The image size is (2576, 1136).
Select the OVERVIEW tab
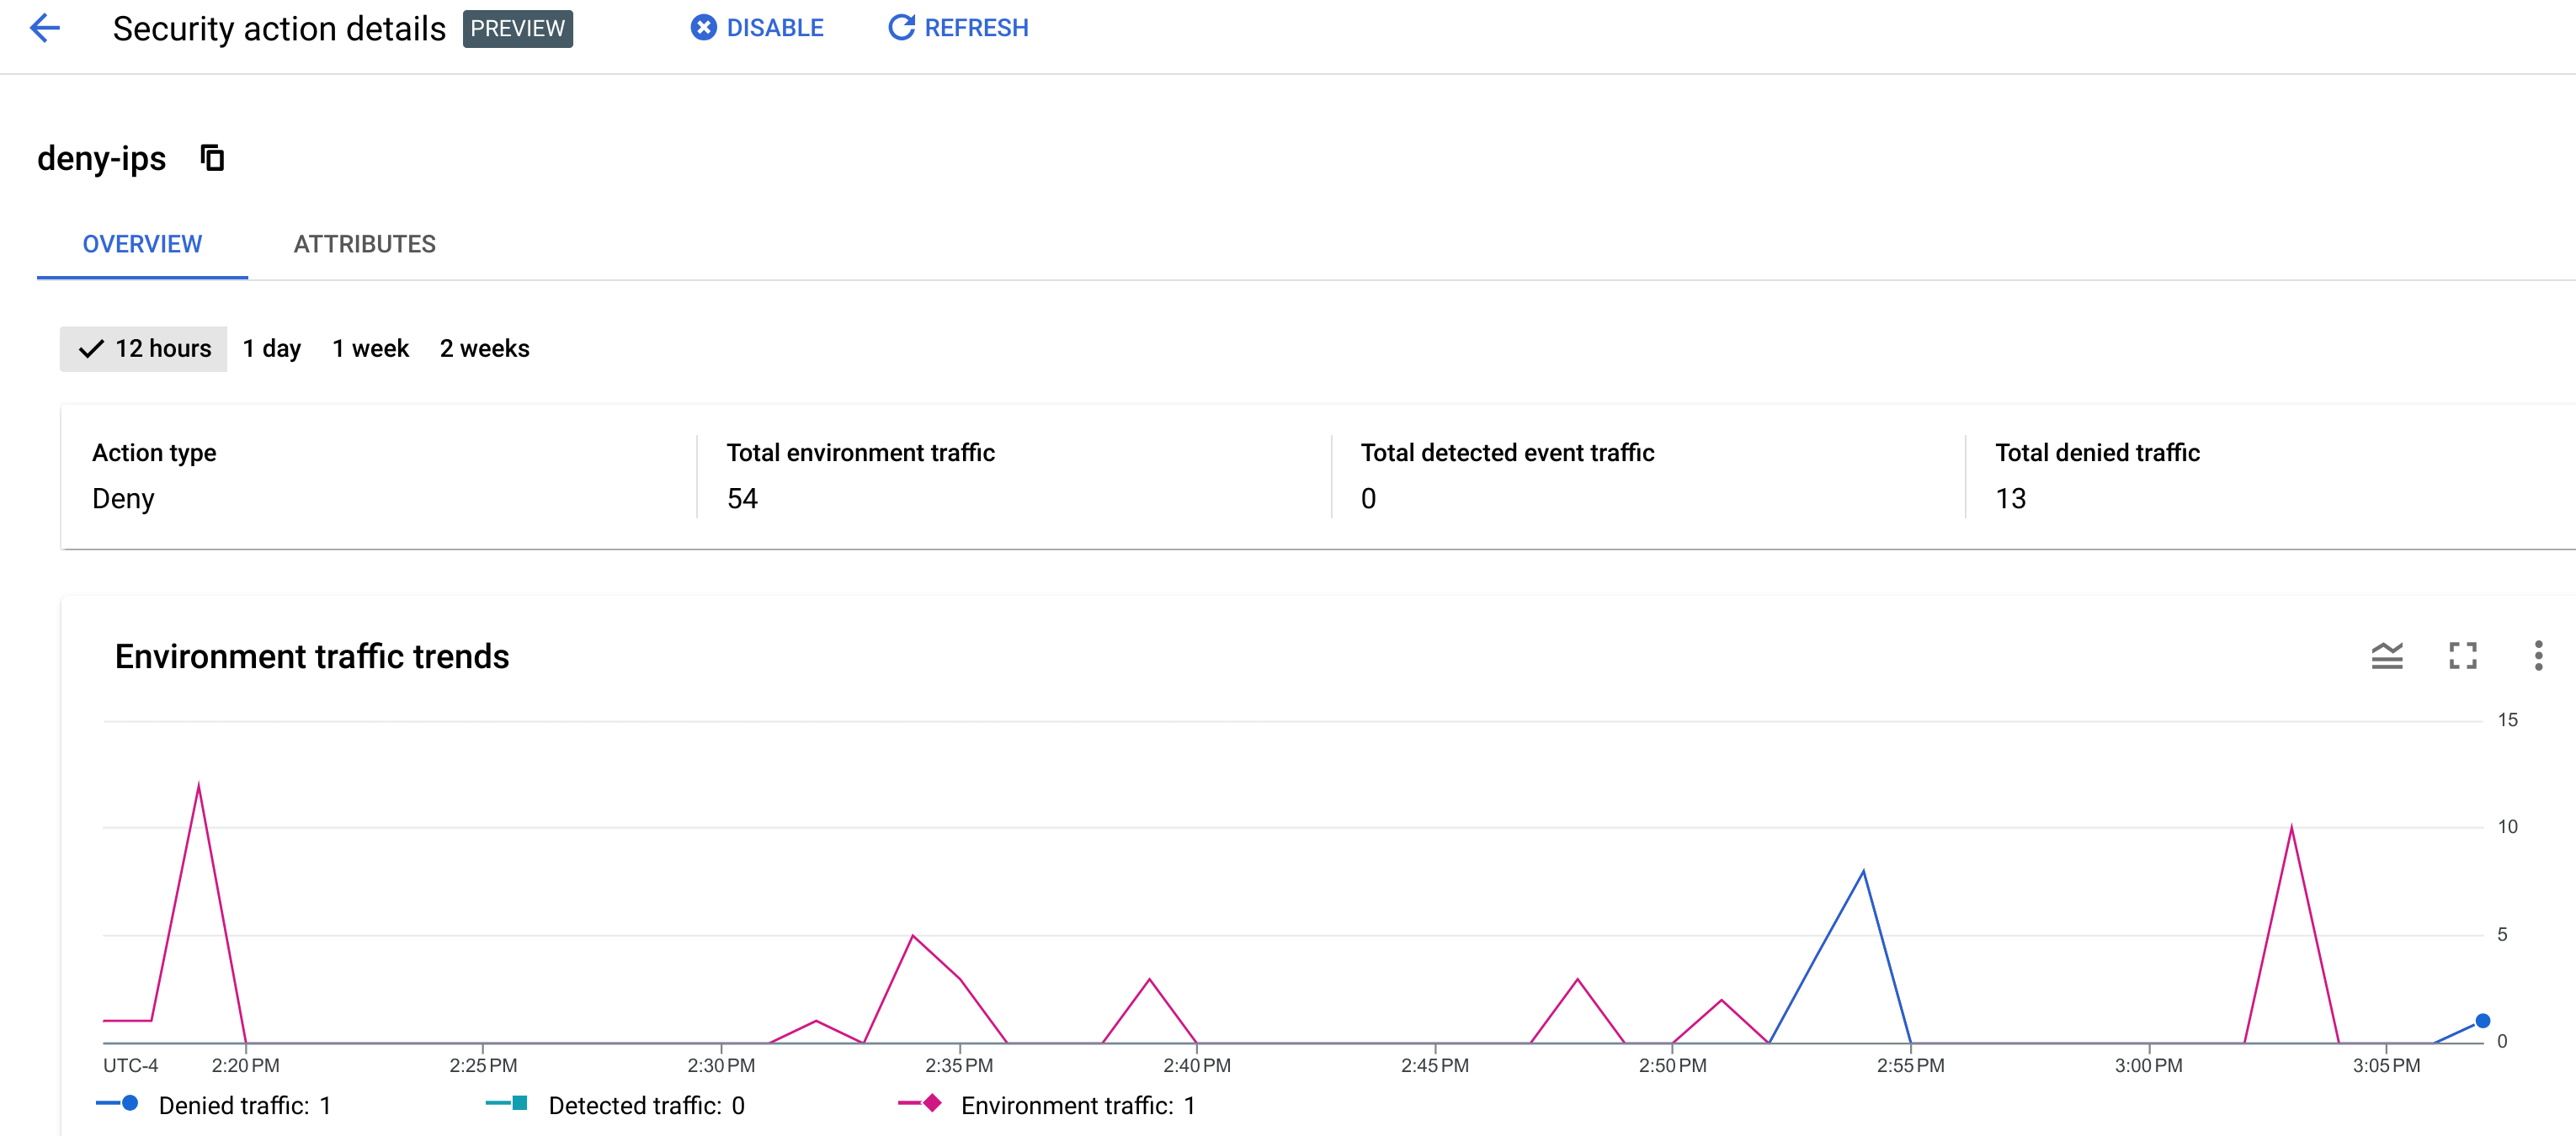[143, 243]
